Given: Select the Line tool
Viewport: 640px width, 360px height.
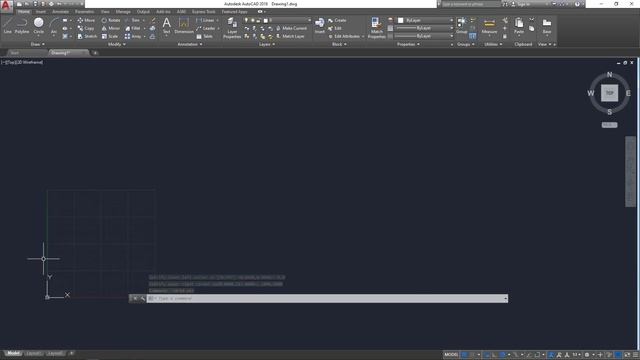Looking at the screenshot, I should coord(8,25).
